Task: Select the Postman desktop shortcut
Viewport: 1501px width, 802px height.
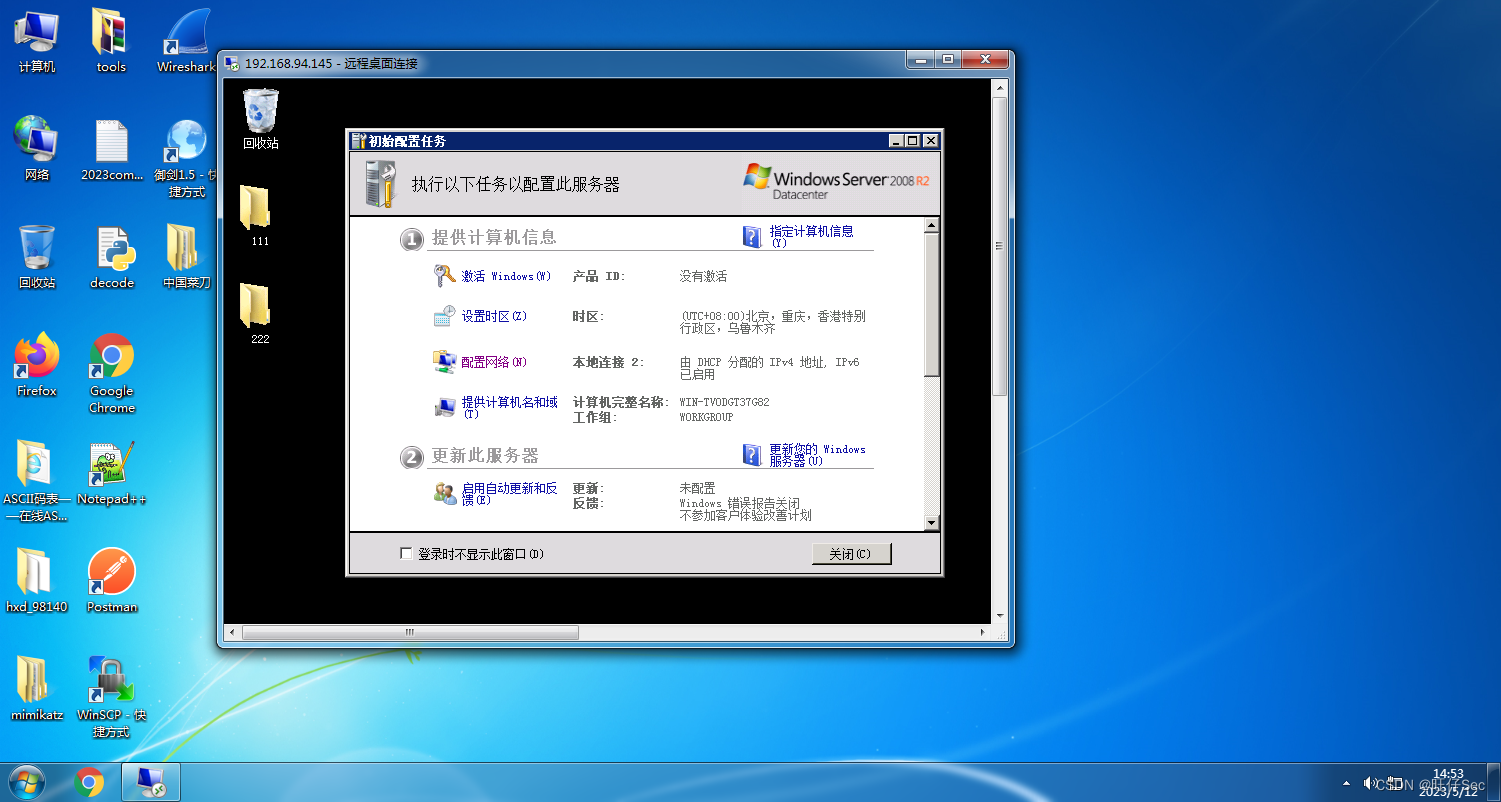Action: coord(111,580)
